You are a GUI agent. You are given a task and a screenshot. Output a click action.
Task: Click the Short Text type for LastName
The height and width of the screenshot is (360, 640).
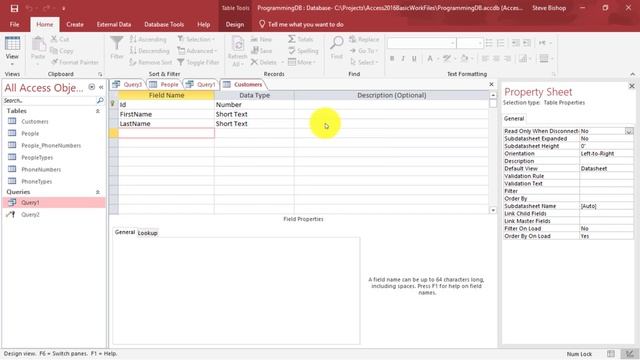pyautogui.click(x=254, y=124)
